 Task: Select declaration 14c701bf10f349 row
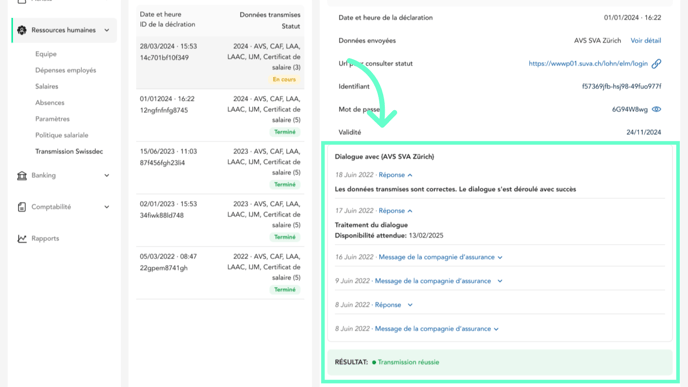point(220,63)
